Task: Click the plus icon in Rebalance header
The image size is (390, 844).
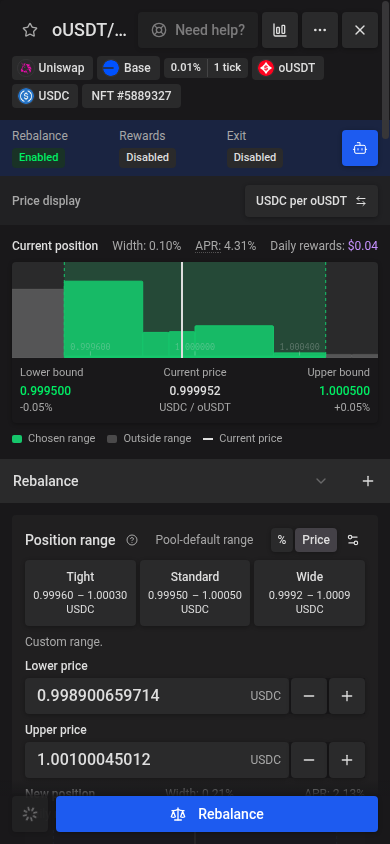Action: coord(368,481)
